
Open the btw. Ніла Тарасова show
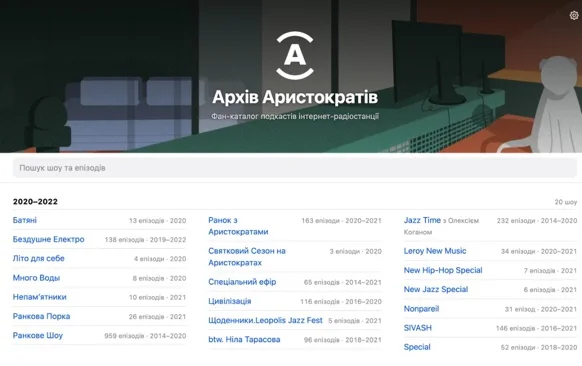(244, 339)
